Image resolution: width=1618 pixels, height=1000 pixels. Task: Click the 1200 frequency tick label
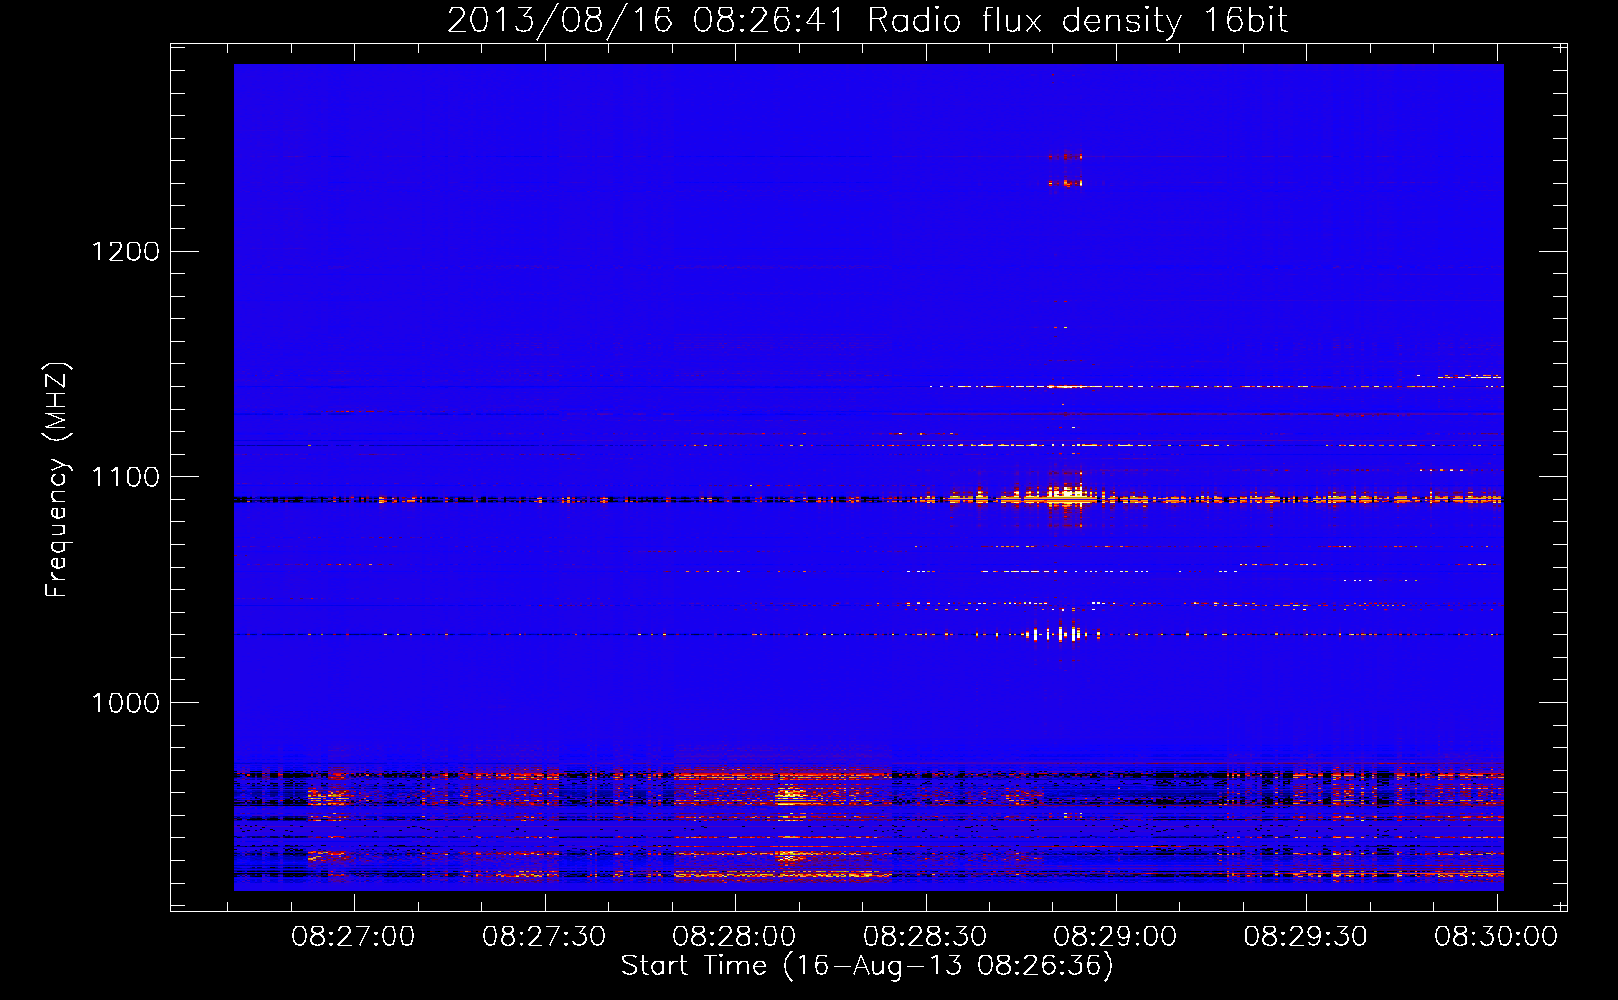pos(126,251)
